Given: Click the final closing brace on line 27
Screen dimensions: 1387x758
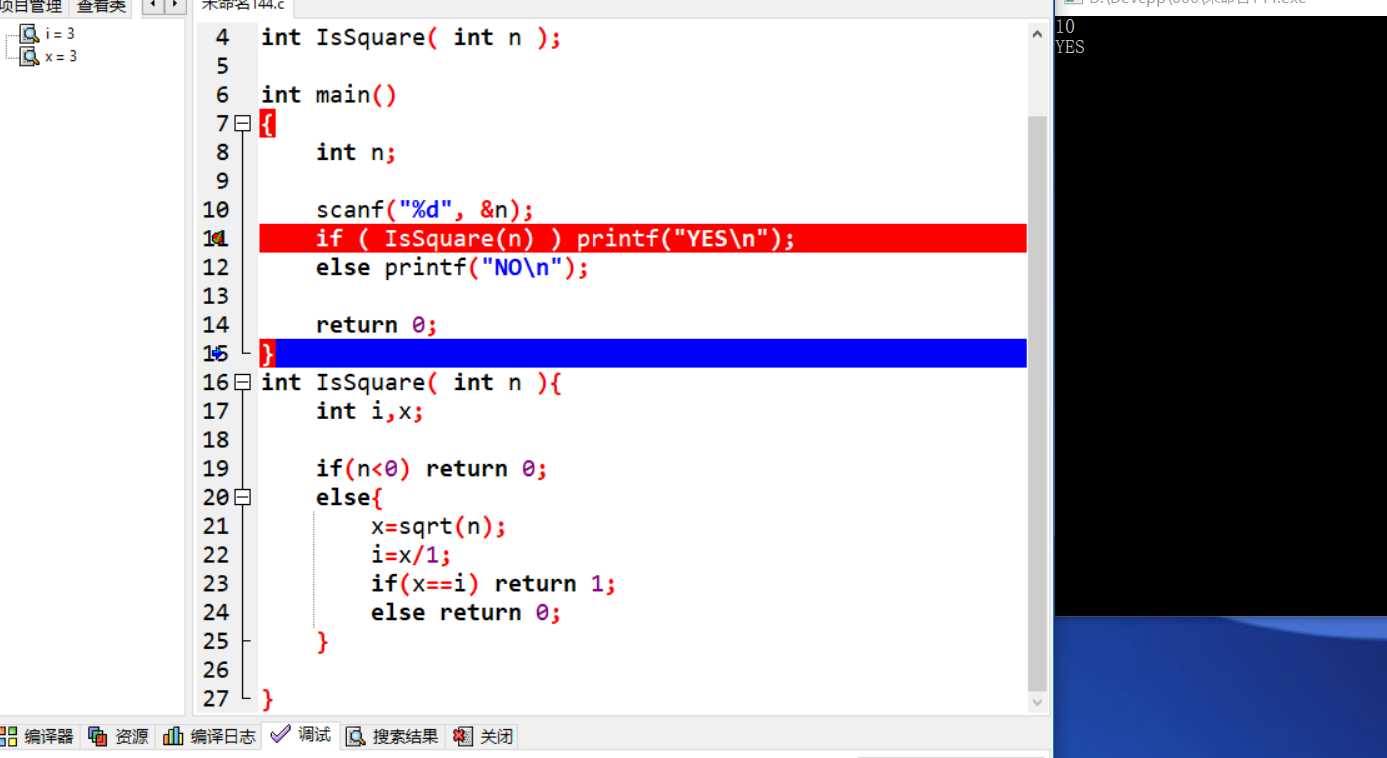Looking at the screenshot, I should click(268, 699).
